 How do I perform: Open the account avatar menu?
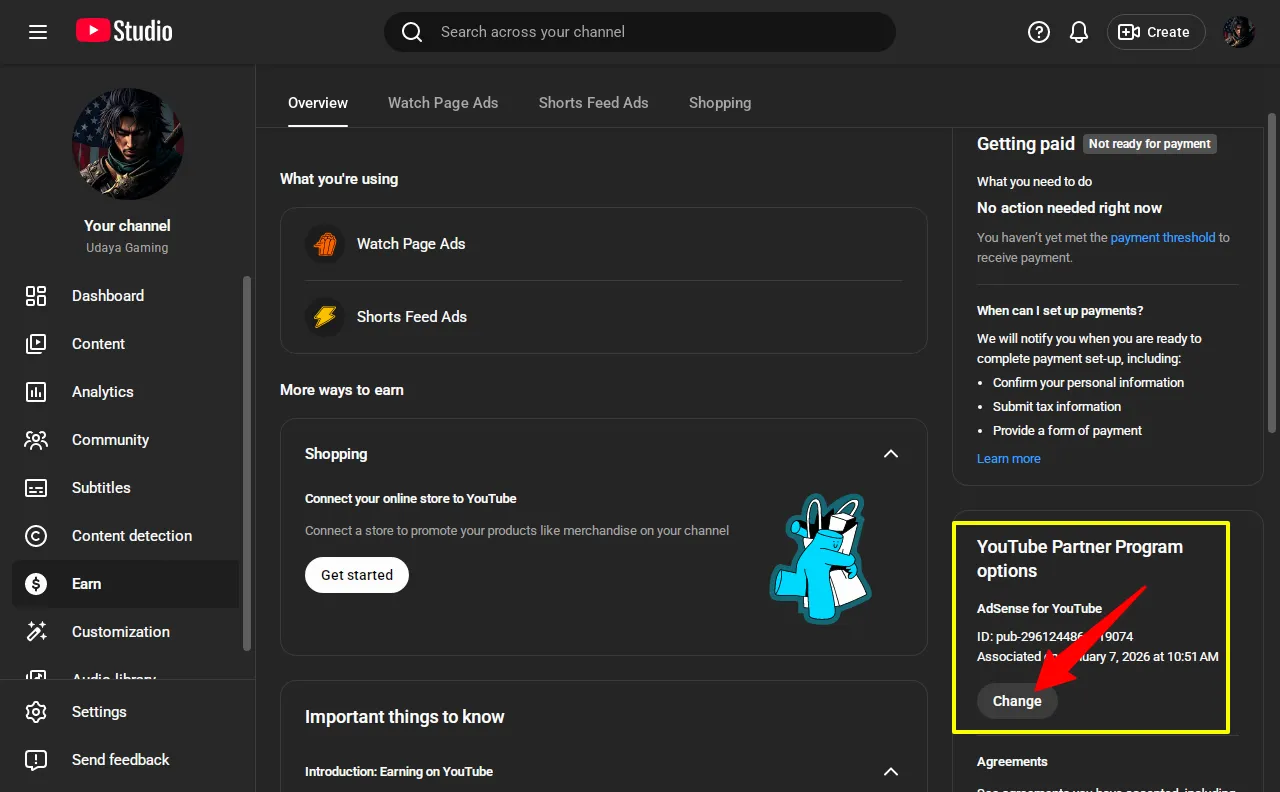(1239, 32)
